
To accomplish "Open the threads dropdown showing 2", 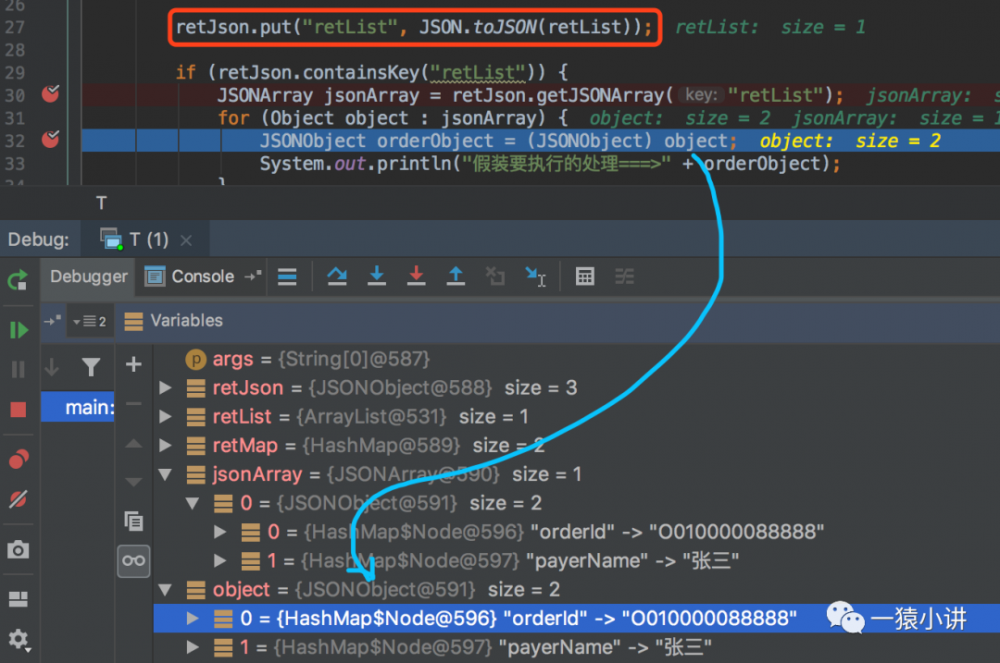I will [90, 321].
